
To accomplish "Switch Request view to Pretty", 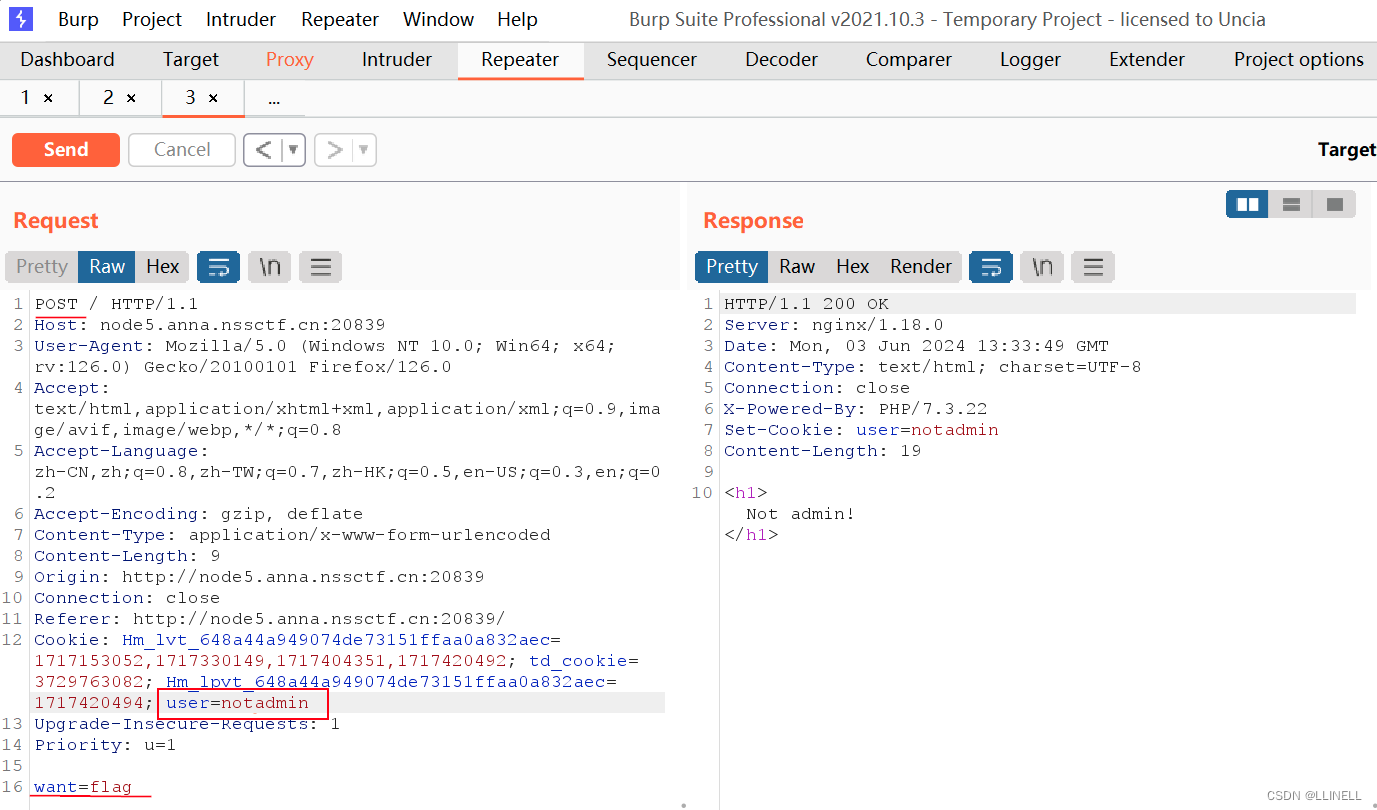I will pos(42,266).
